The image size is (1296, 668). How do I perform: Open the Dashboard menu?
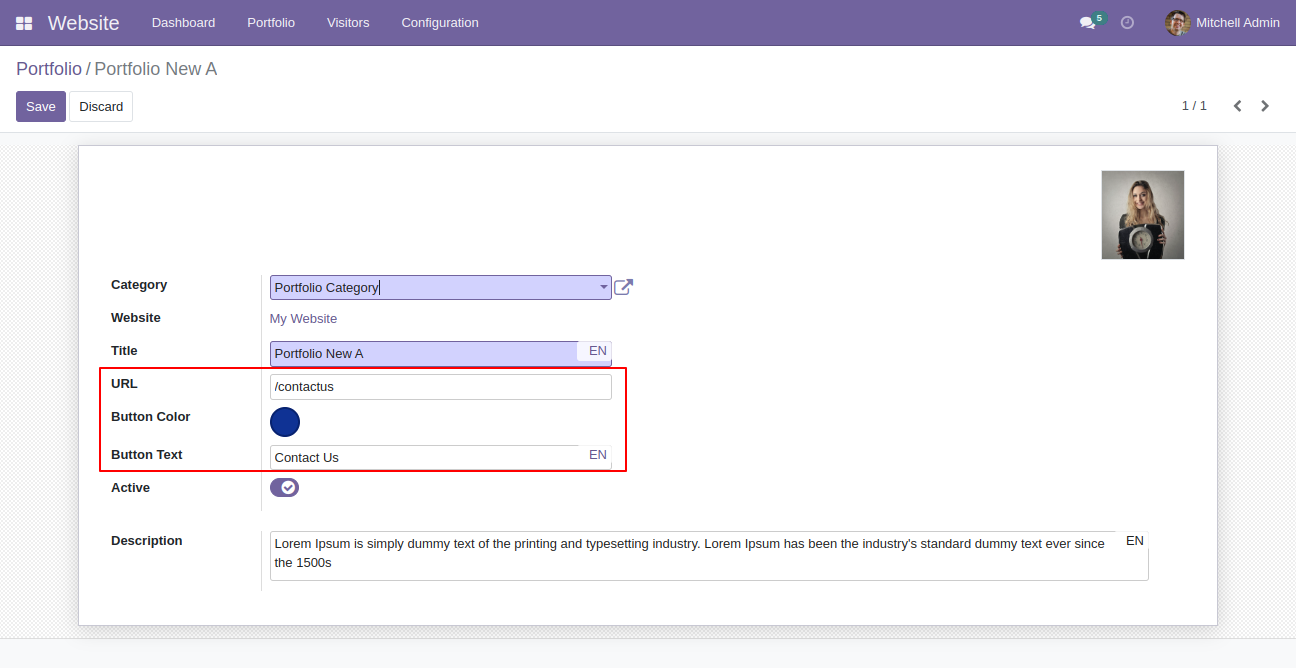pos(183,23)
